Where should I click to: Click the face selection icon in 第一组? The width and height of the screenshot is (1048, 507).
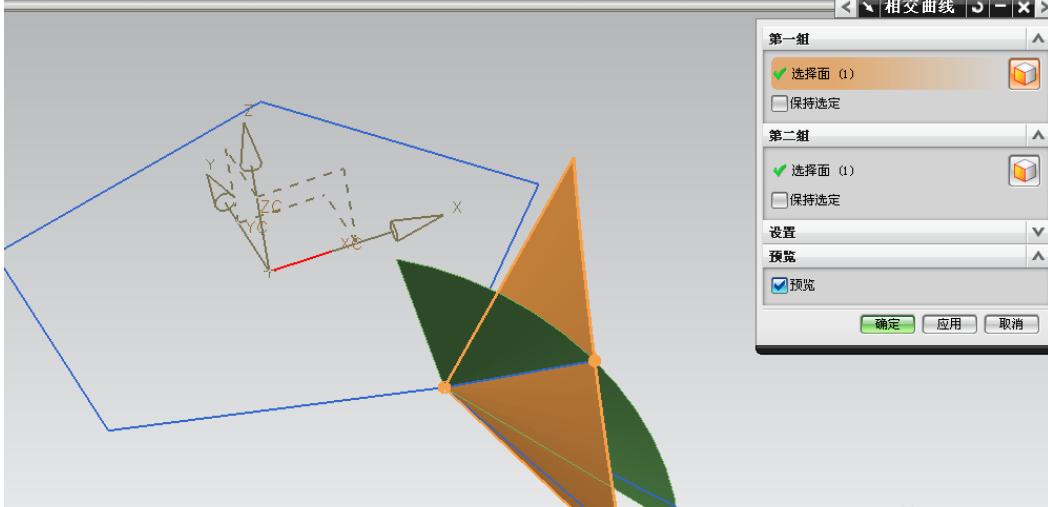[x=1024, y=75]
